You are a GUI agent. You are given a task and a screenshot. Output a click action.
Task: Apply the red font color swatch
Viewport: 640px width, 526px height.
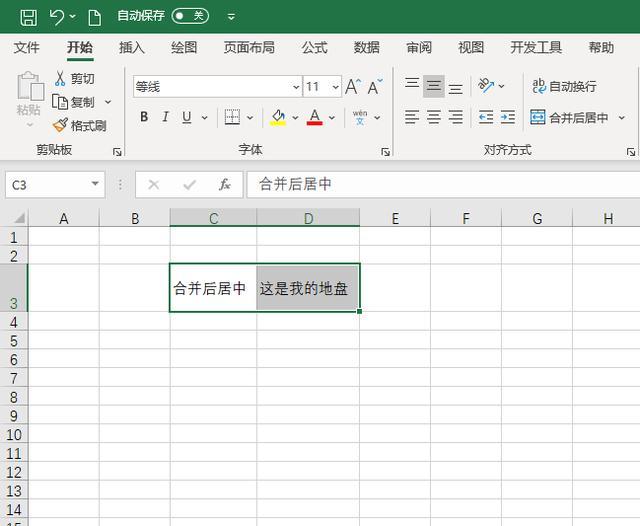[315, 118]
